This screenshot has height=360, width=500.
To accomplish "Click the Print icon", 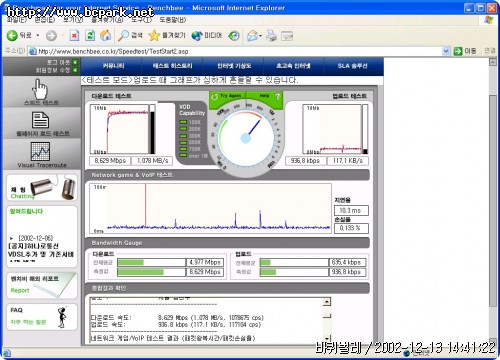I will click(271, 35).
